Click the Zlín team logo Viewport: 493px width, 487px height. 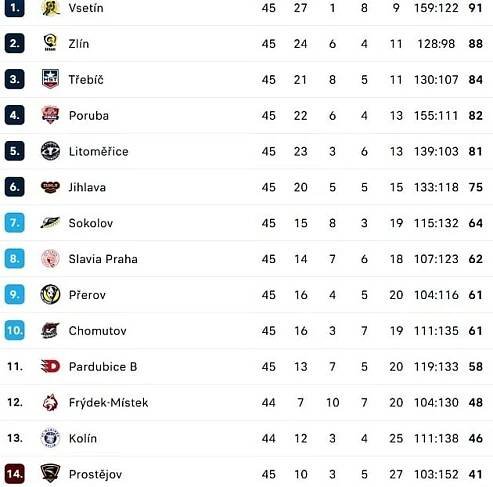(x=50, y=43)
